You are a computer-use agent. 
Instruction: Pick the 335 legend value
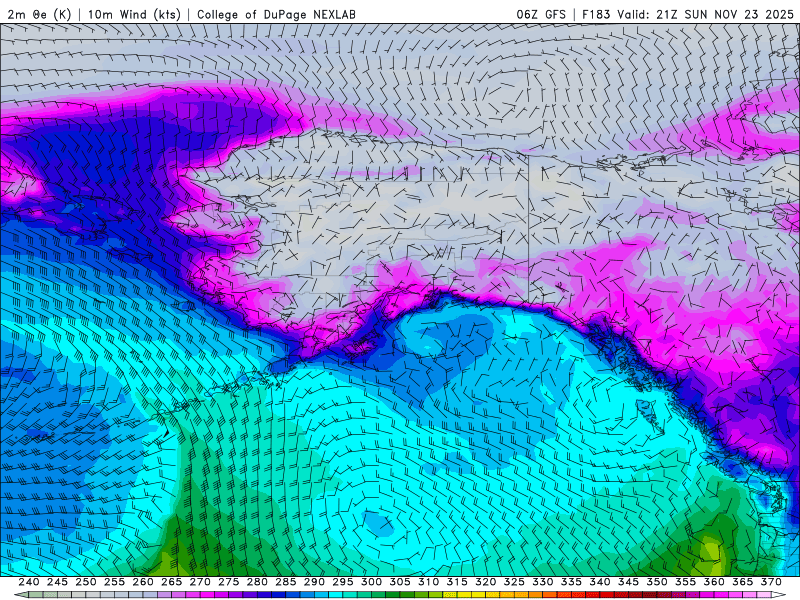571,582
